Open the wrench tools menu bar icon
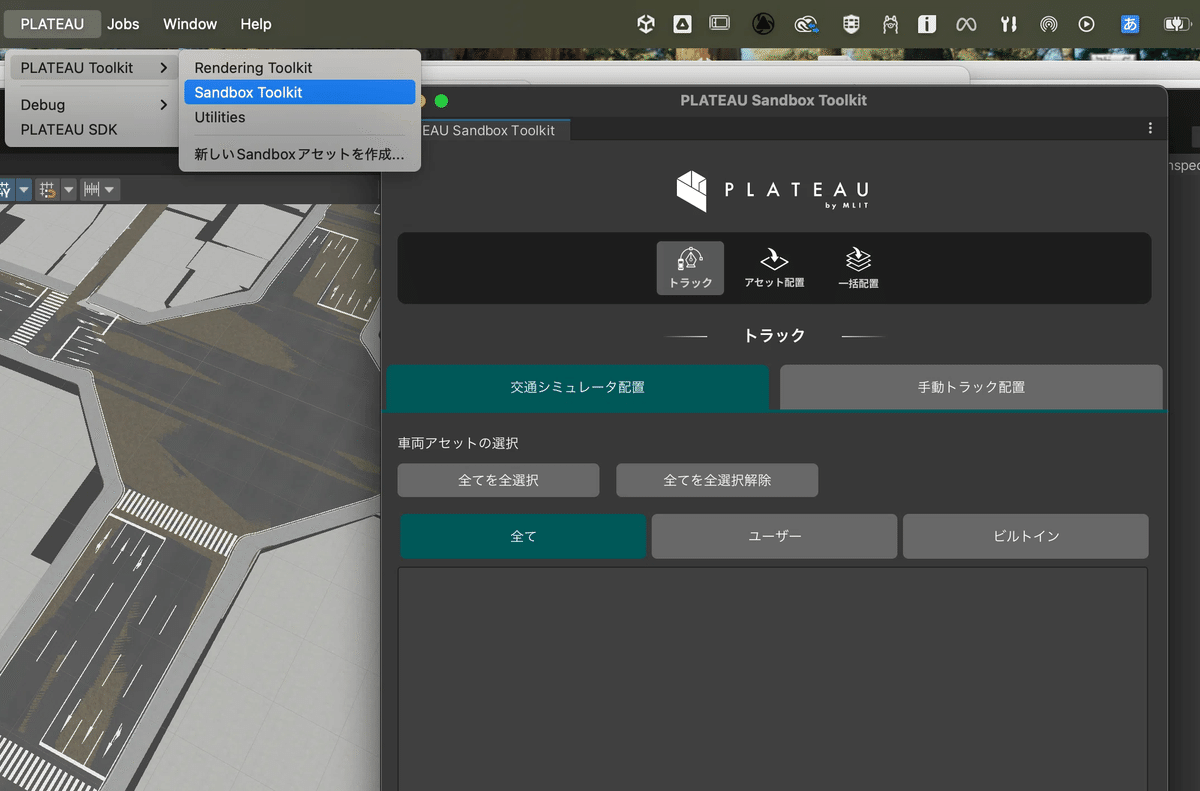Screen dimensions: 1200x791 pos(1009,24)
